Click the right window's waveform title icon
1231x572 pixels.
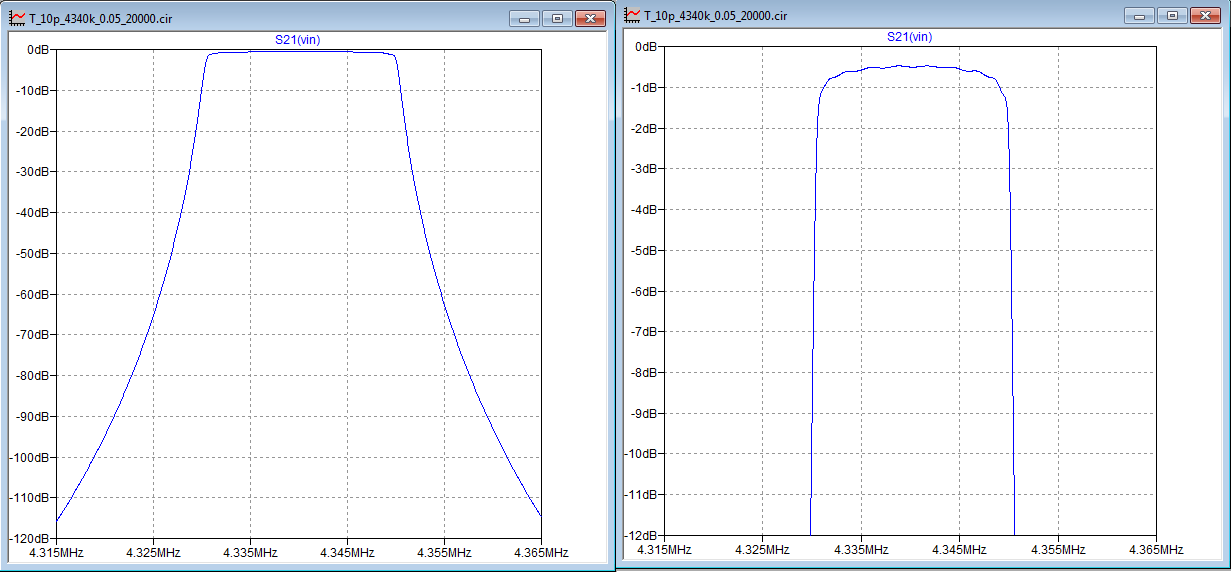click(632, 15)
